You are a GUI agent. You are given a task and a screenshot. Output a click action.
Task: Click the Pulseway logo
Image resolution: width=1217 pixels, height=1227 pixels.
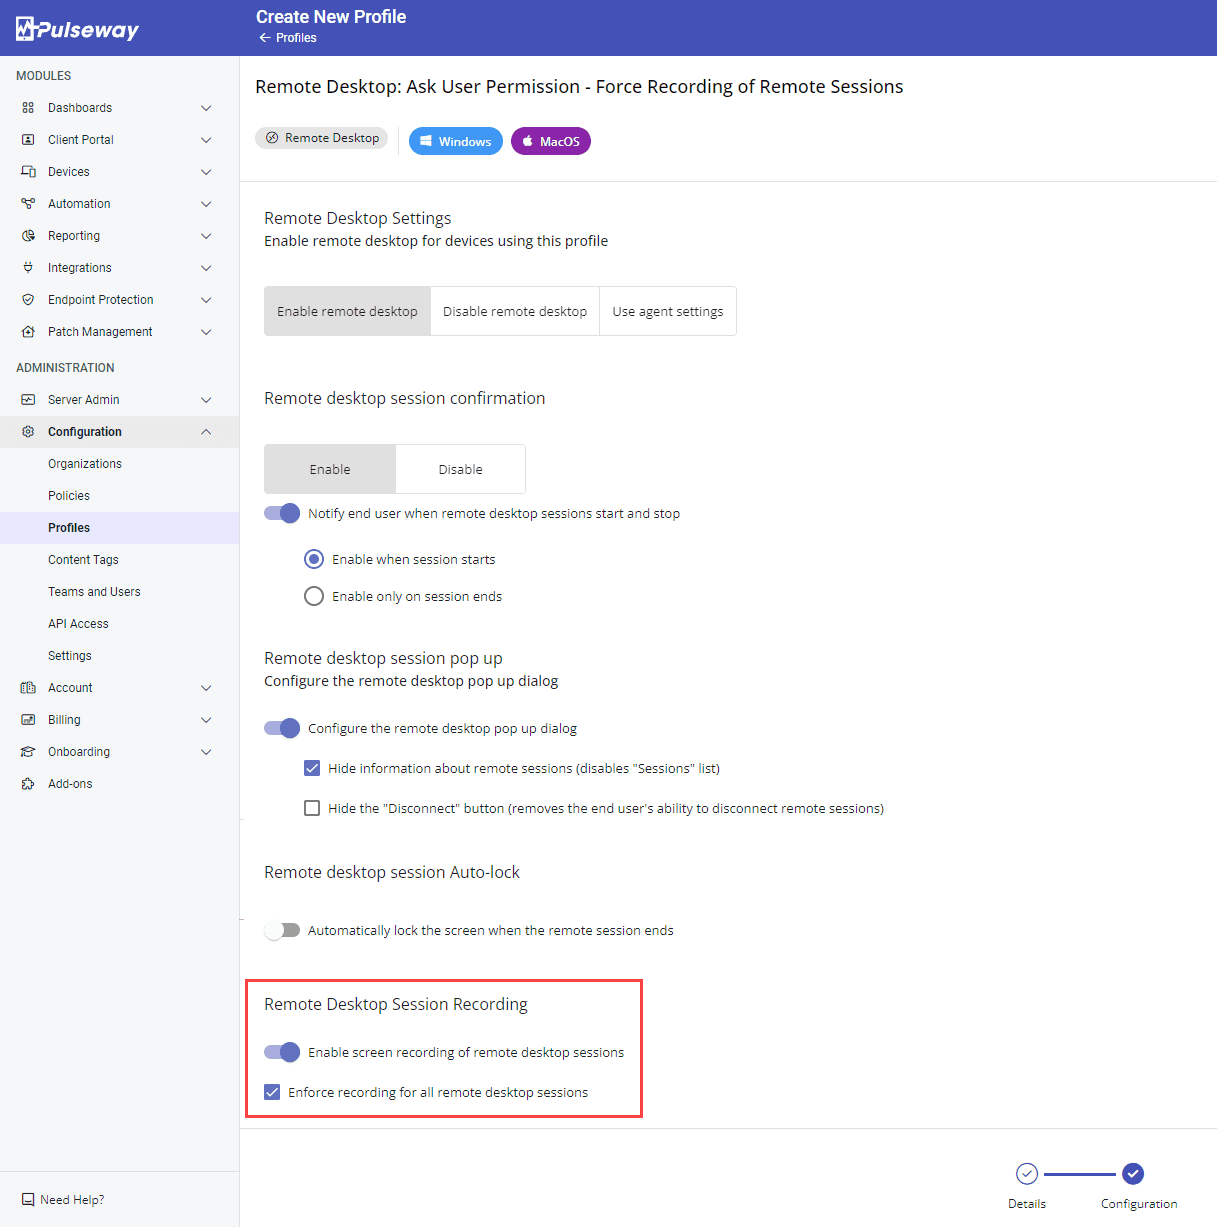(x=77, y=29)
